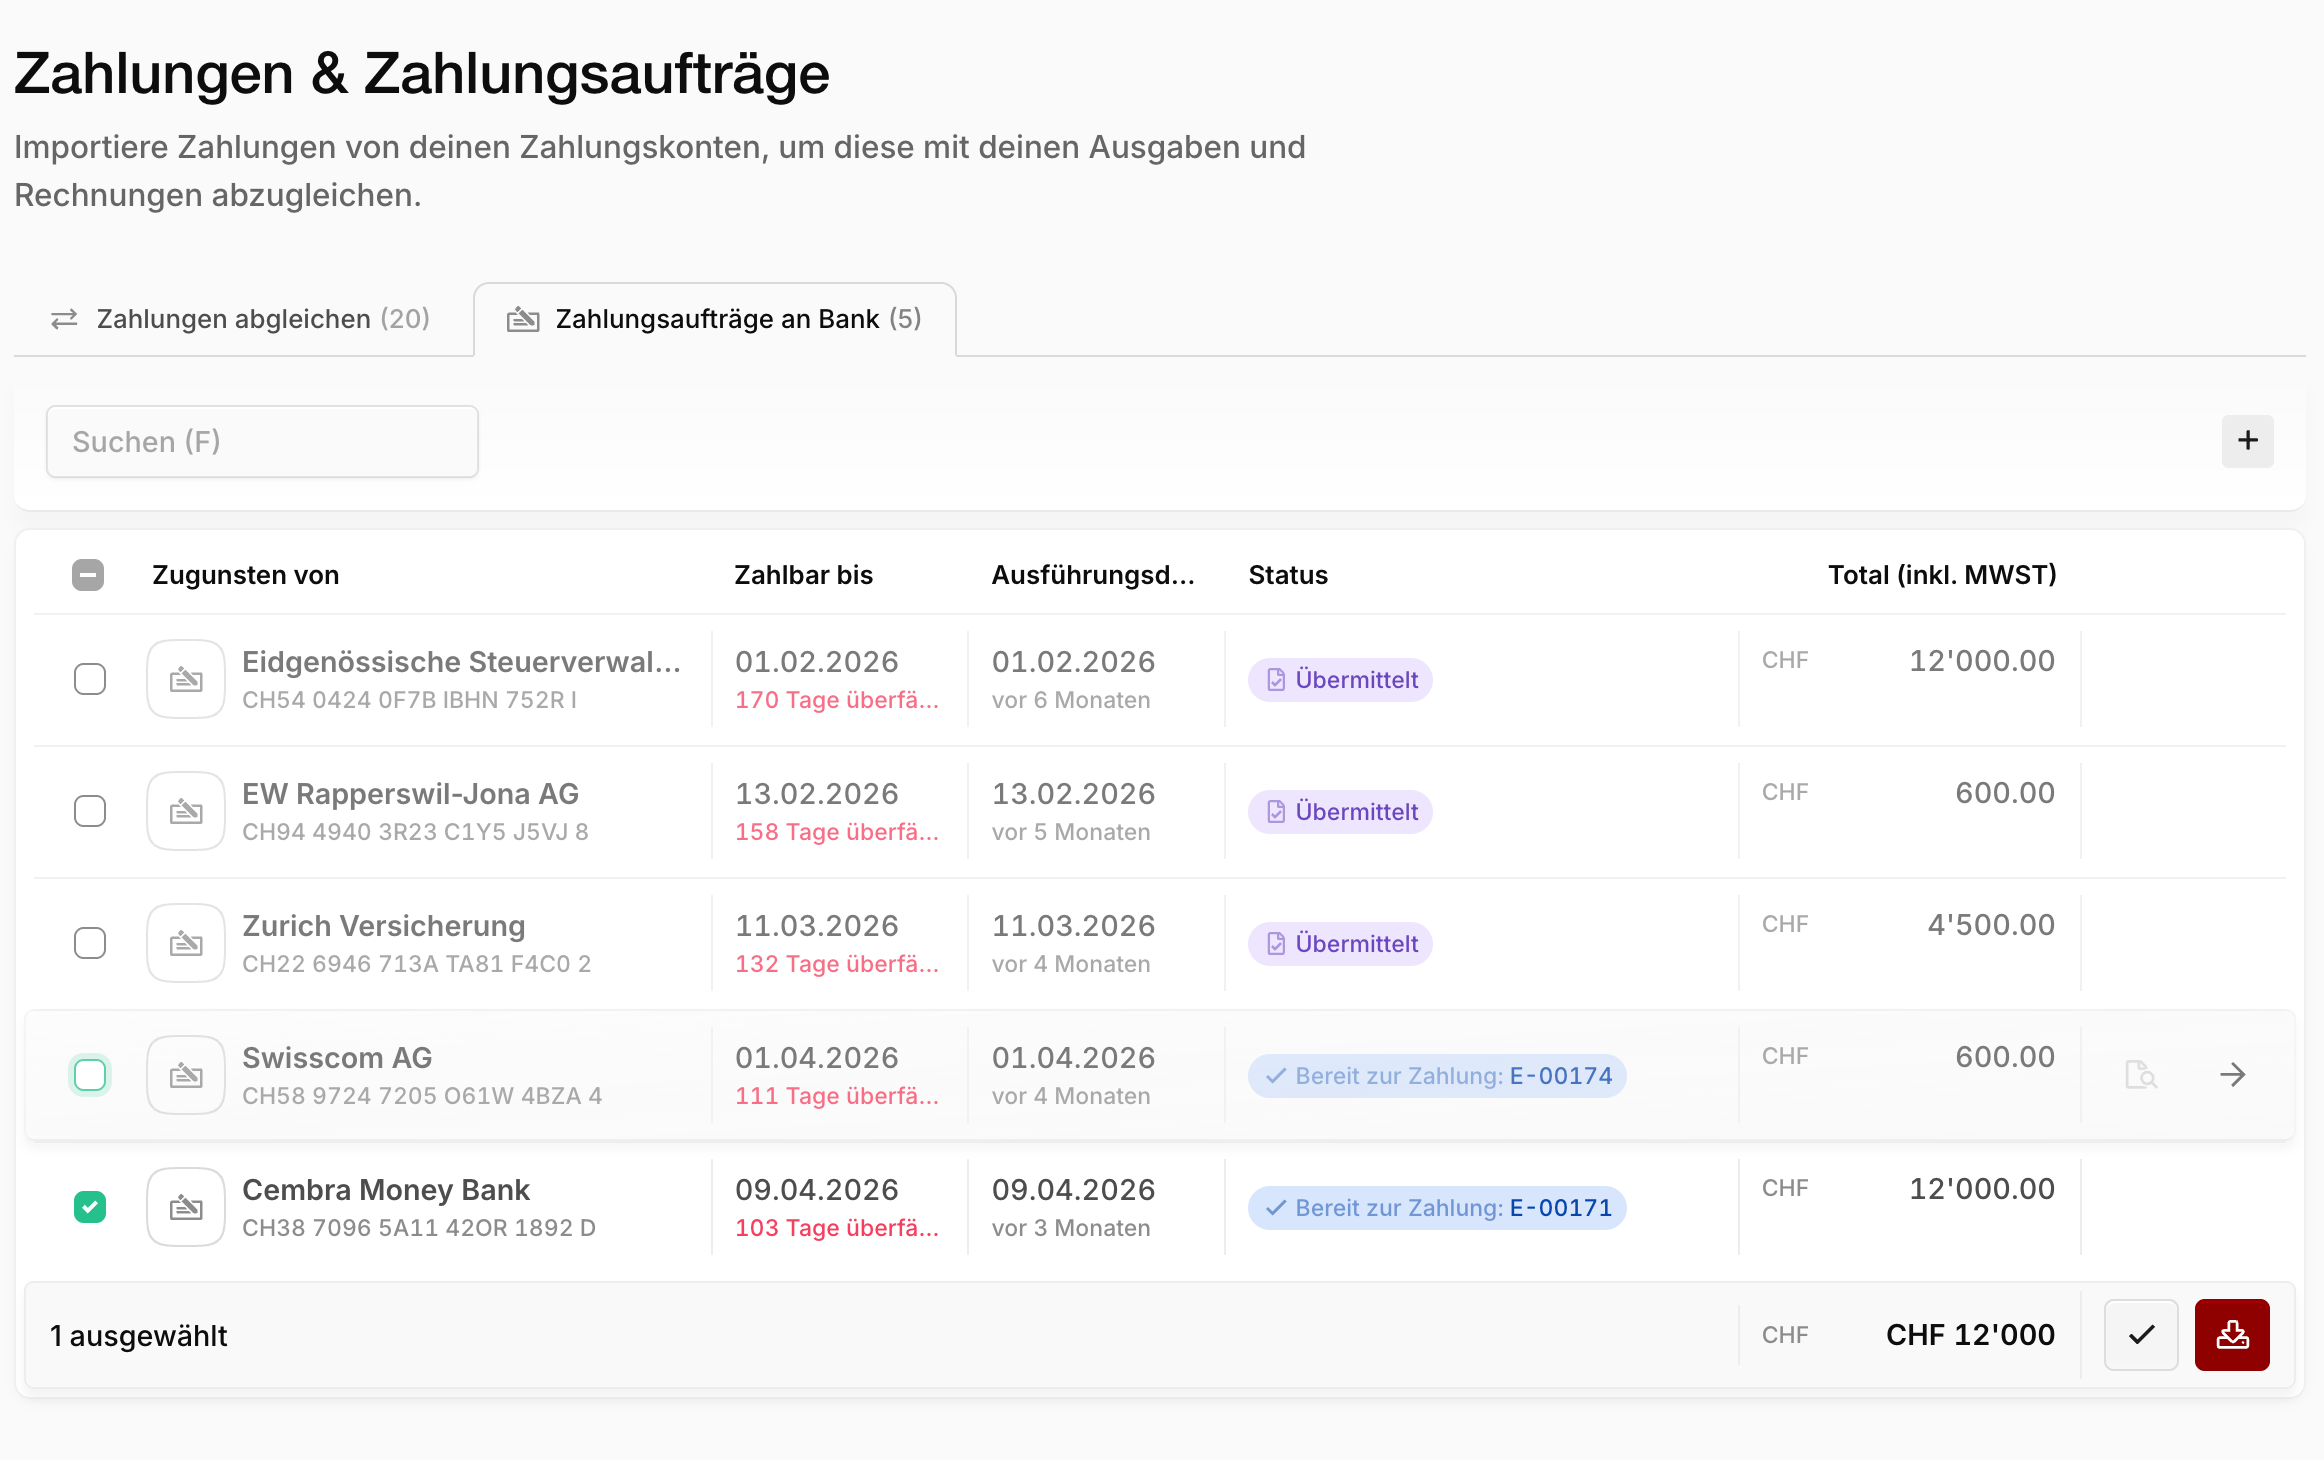Click the checkmark confirm button in footer
Image resolution: width=2324 pixels, height=1460 pixels.
tap(2141, 1335)
